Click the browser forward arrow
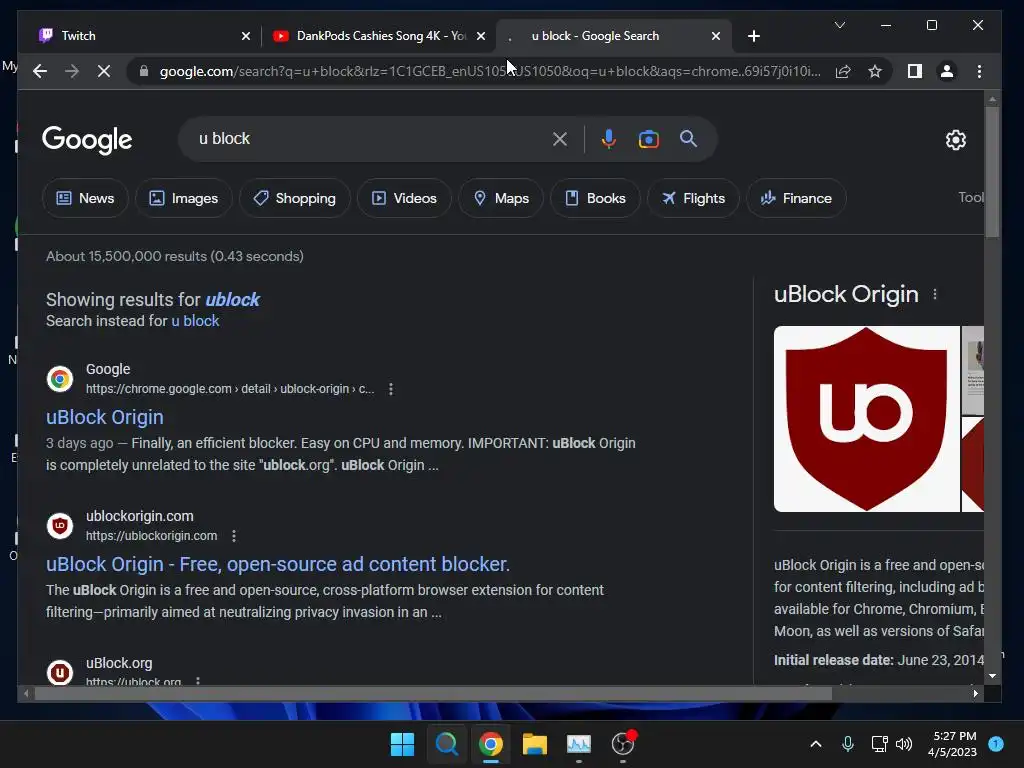The width and height of the screenshot is (1024, 768). click(x=72, y=71)
